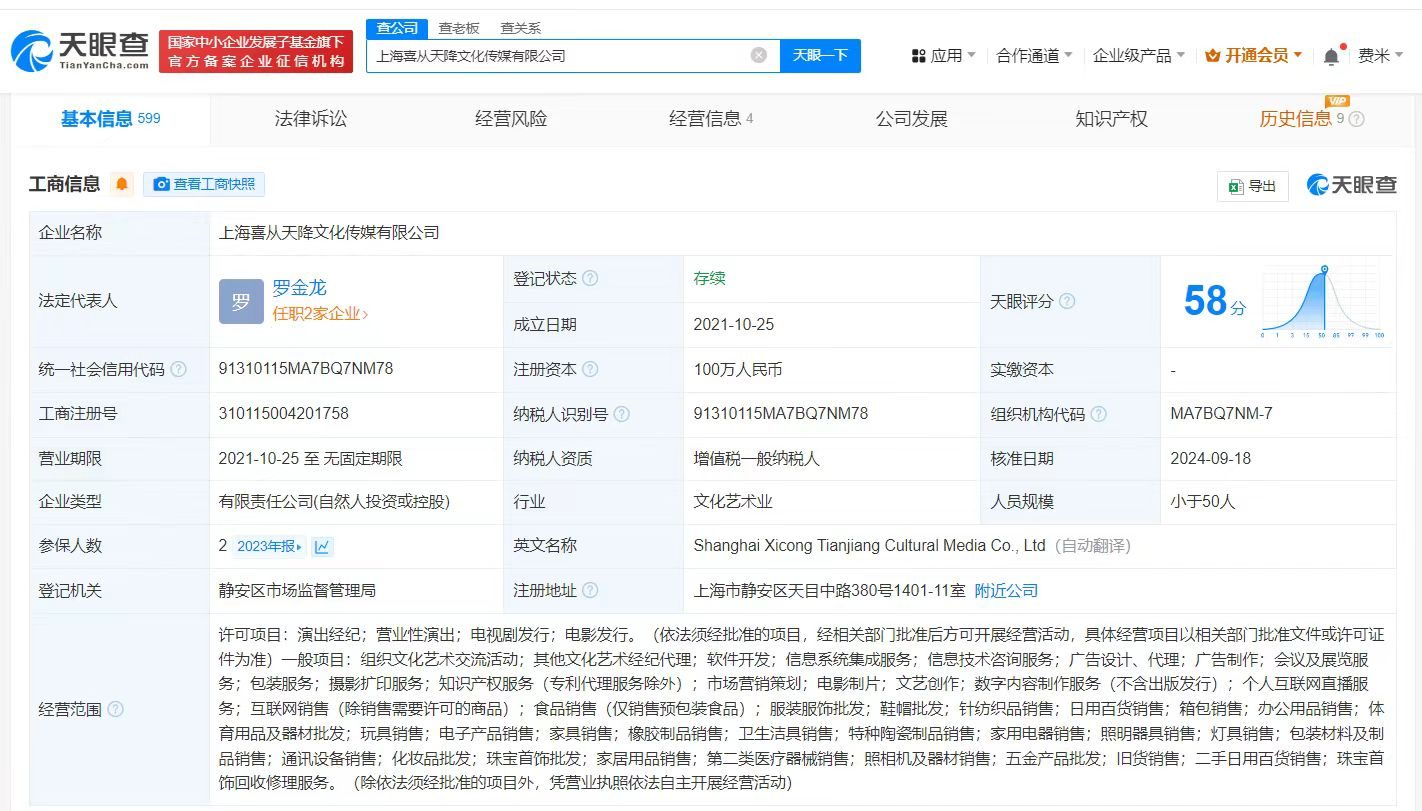1422x811 pixels.
Task: Click the 应用 grid icon in top navigation
Action: (x=917, y=54)
